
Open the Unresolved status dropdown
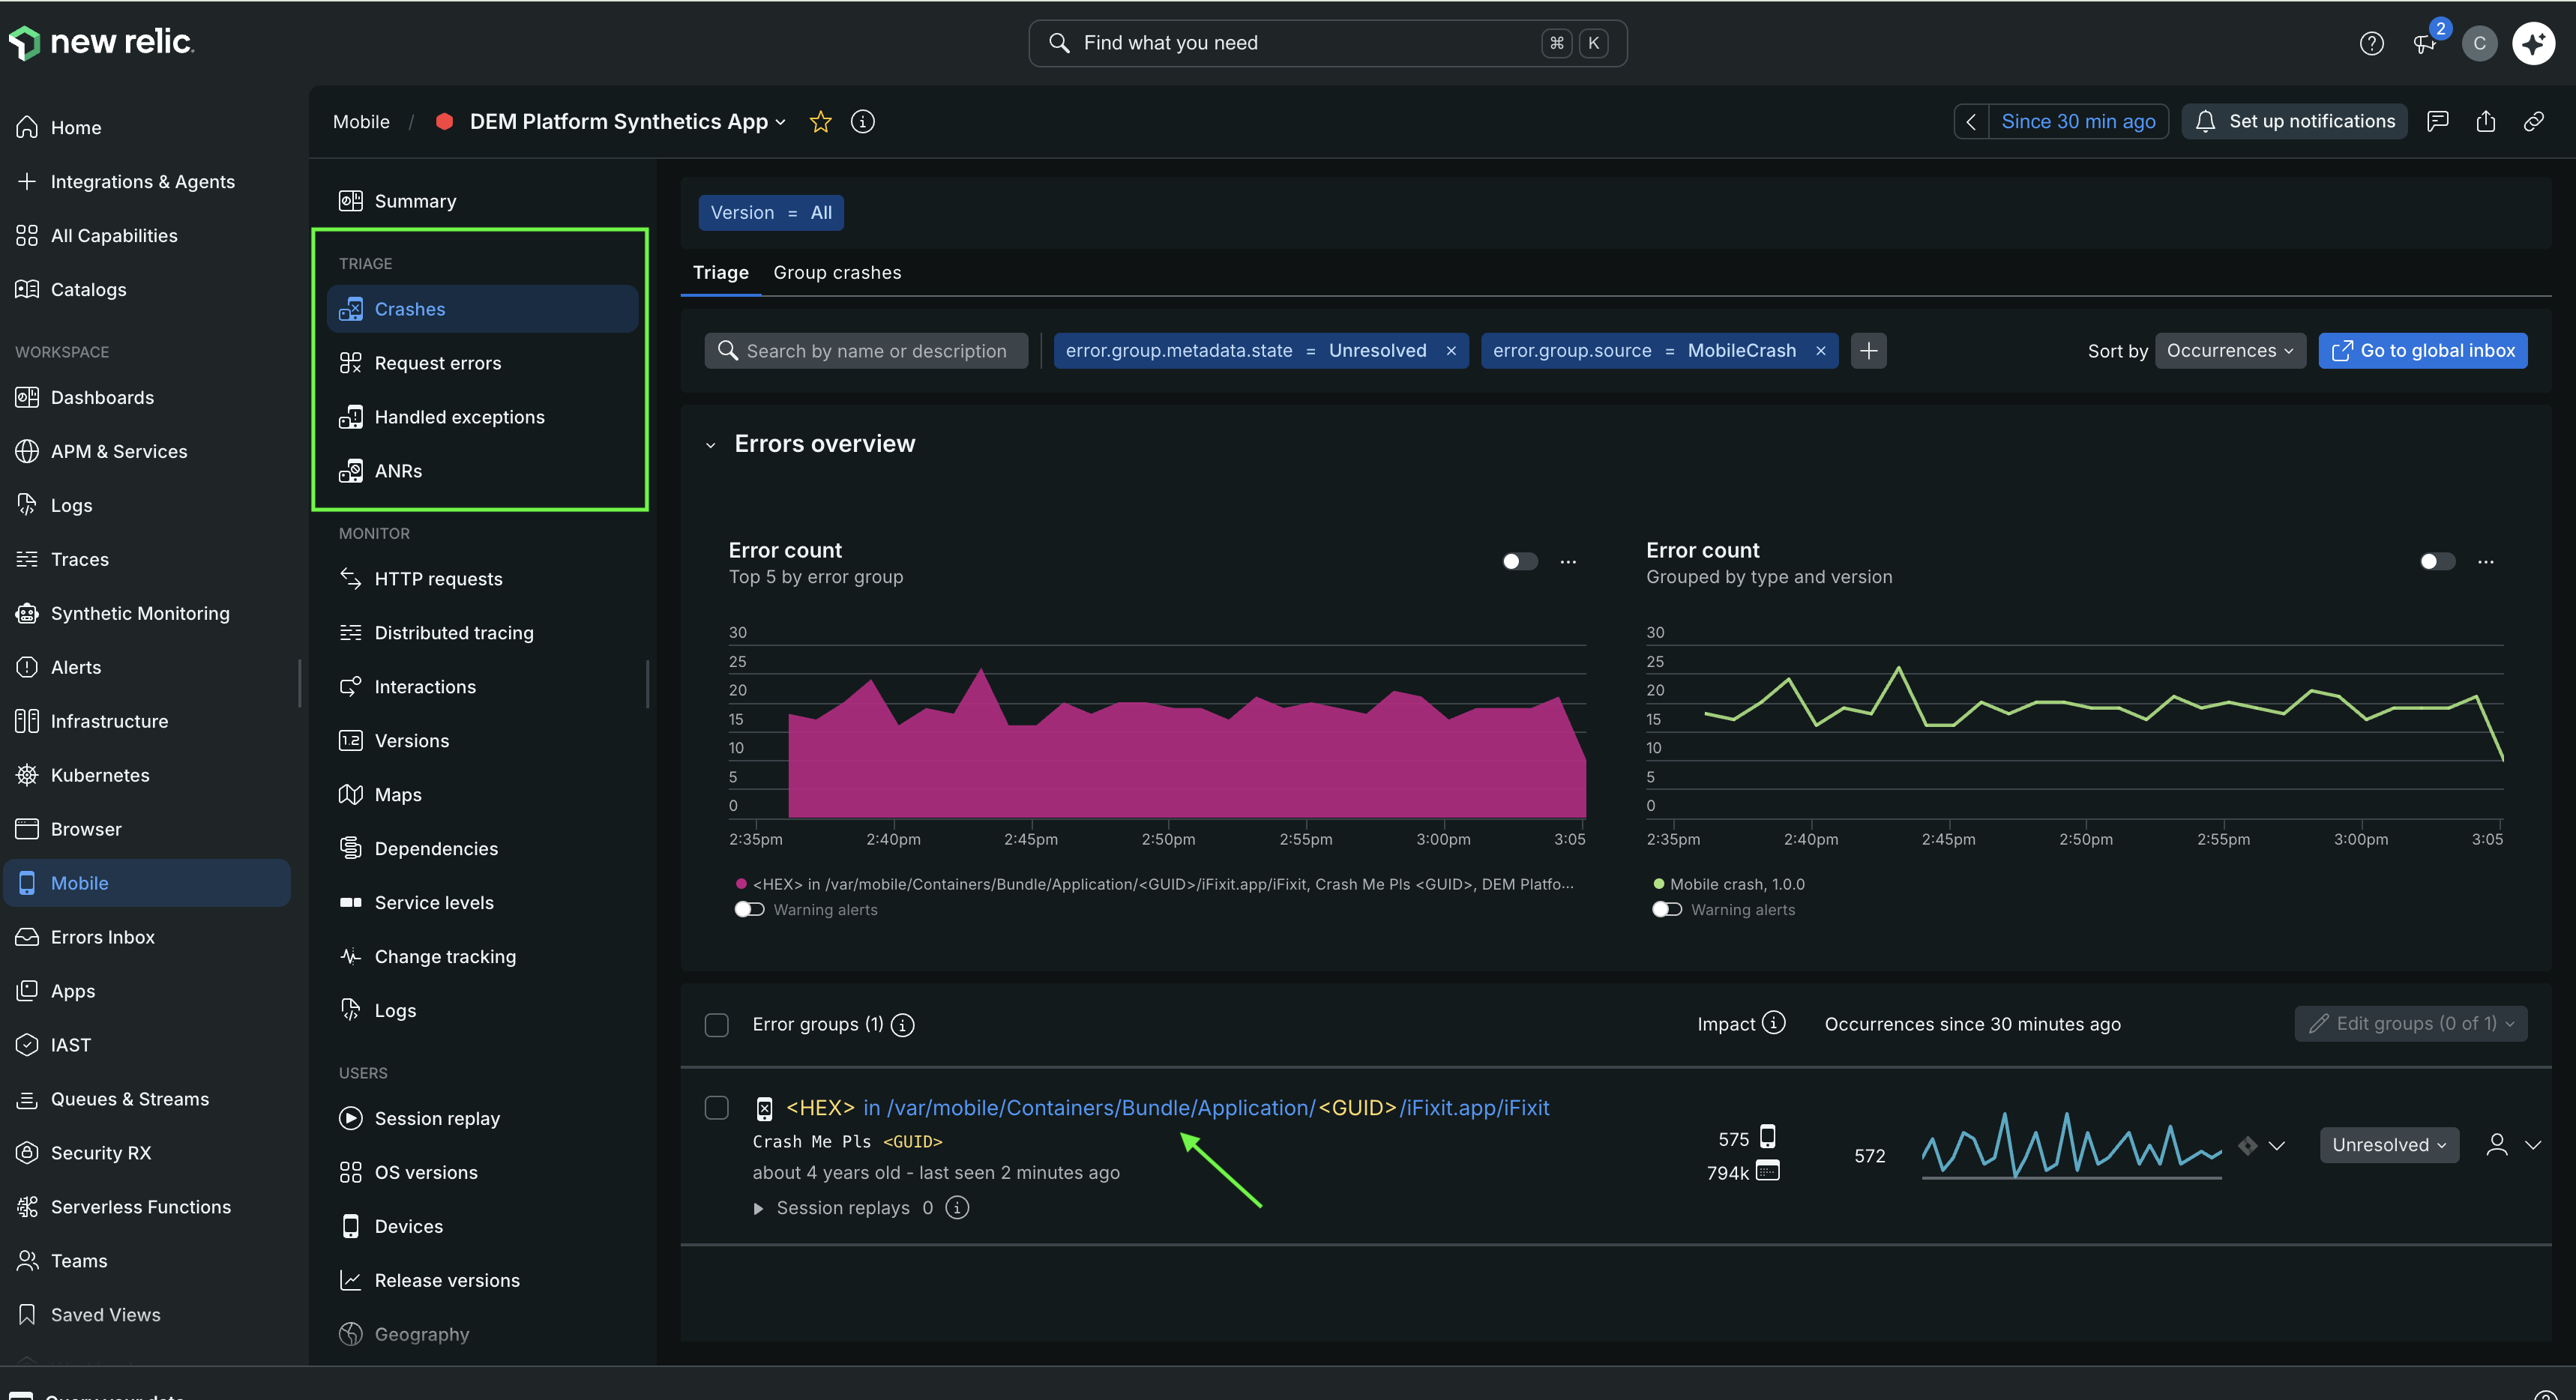pos(2389,1146)
